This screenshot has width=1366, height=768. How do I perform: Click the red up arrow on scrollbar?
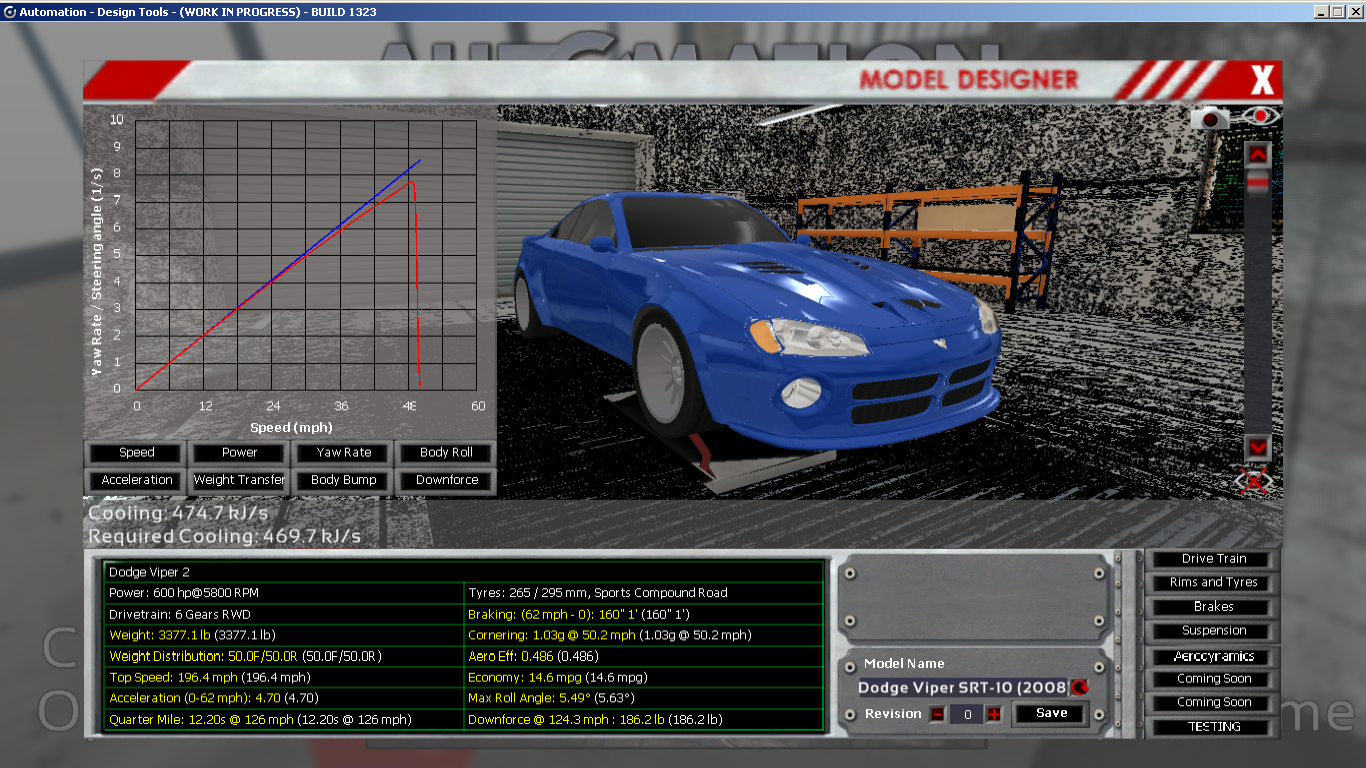(x=1258, y=154)
